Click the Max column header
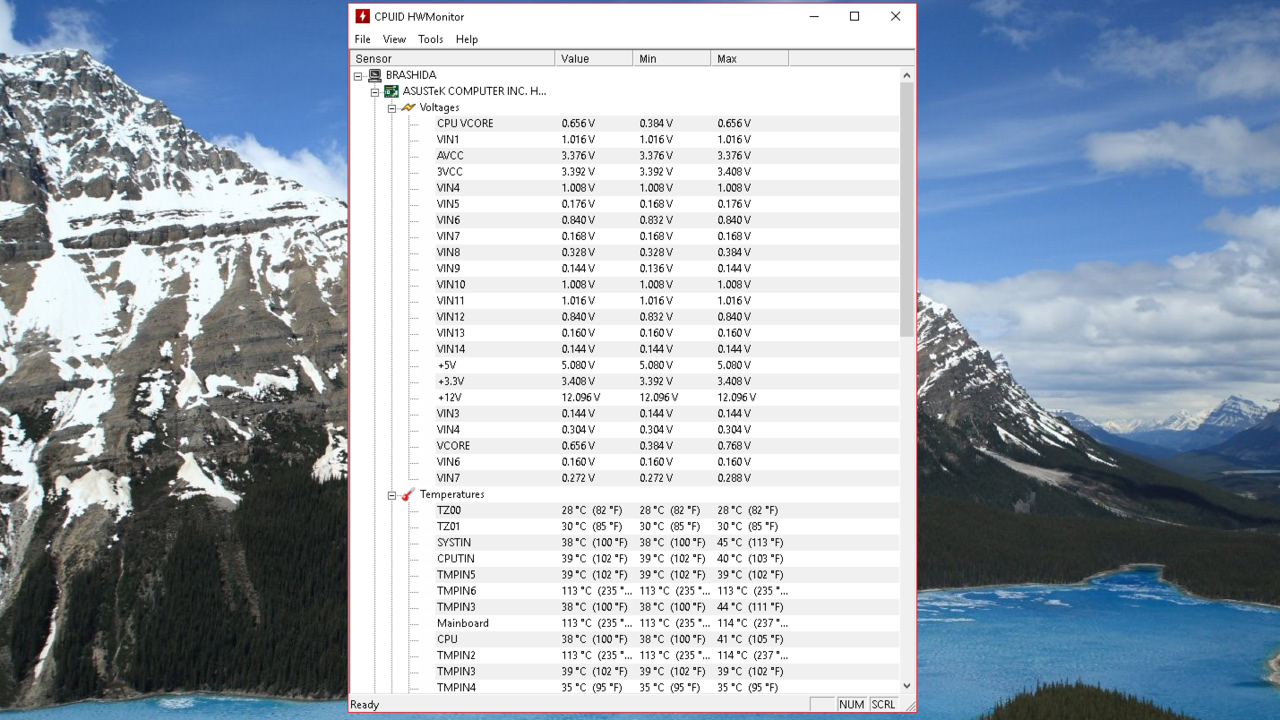The width and height of the screenshot is (1280, 720). pyautogui.click(x=750, y=59)
